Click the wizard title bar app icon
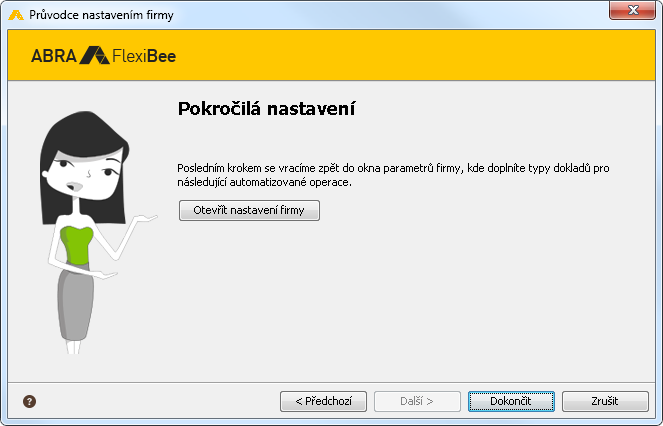The width and height of the screenshot is (663, 426). 16,15
